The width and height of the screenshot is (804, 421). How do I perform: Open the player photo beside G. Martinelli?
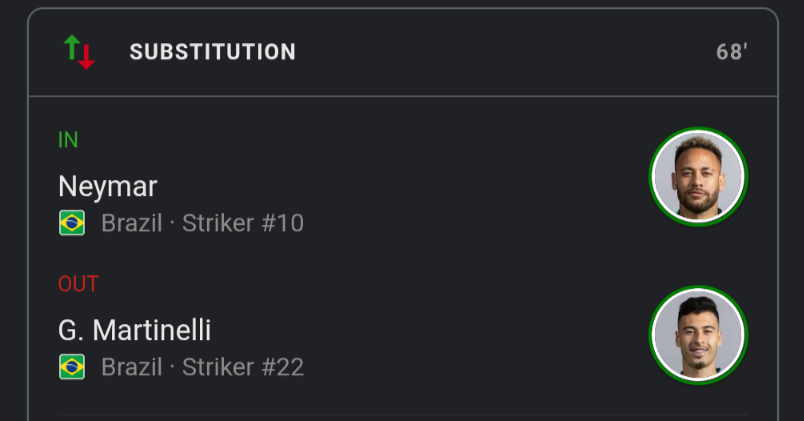(698, 335)
